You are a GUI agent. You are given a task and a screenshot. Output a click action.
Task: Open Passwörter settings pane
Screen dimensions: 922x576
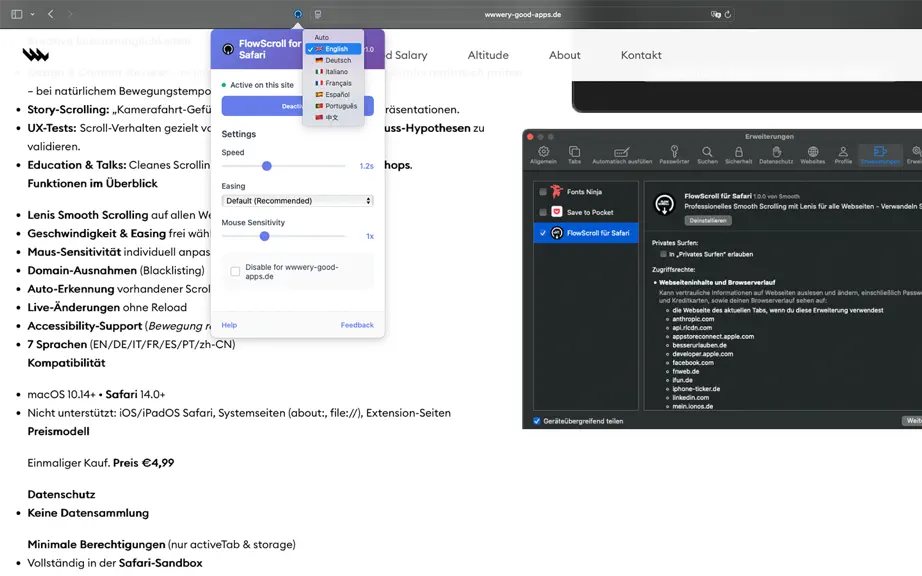click(674, 155)
